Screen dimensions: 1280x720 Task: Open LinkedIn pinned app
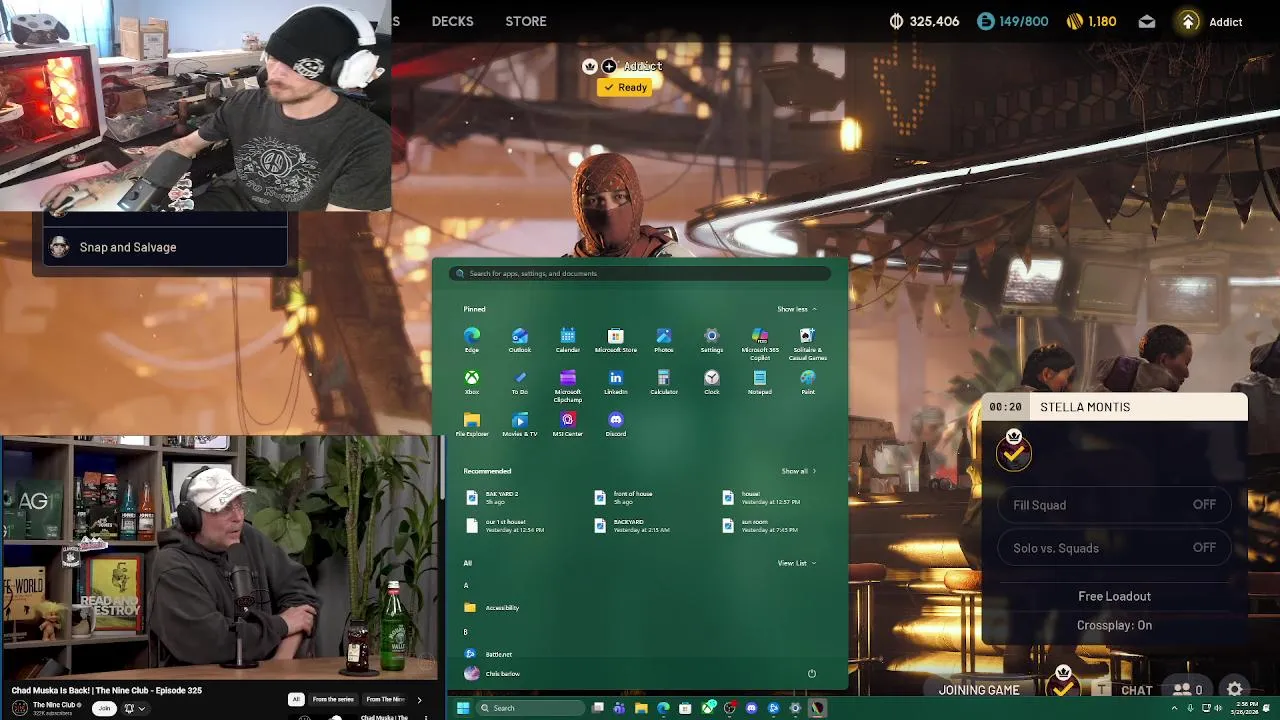pos(616,382)
